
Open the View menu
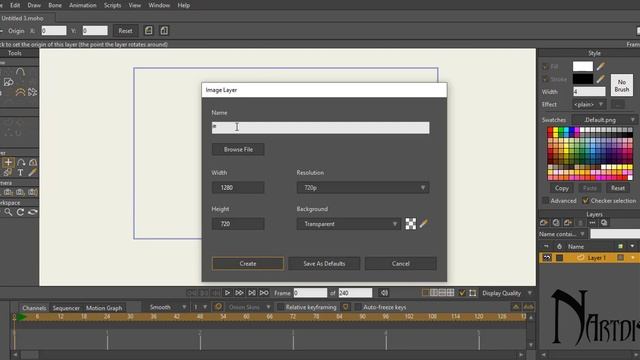(x=135, y=5)
